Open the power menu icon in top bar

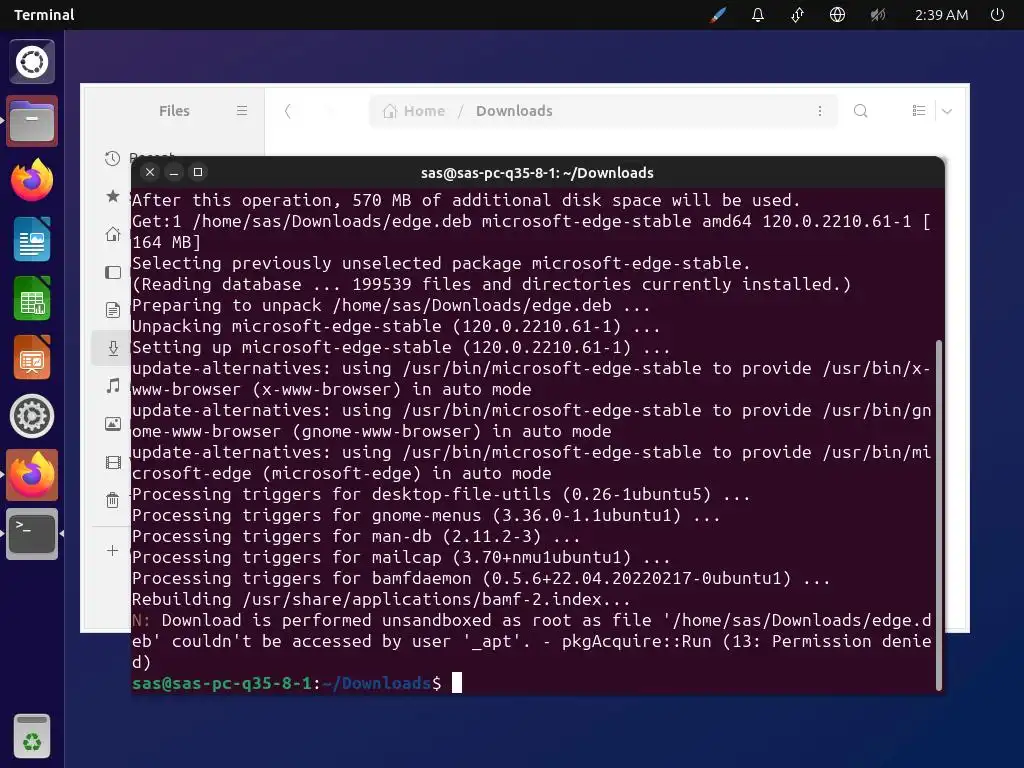997,15
